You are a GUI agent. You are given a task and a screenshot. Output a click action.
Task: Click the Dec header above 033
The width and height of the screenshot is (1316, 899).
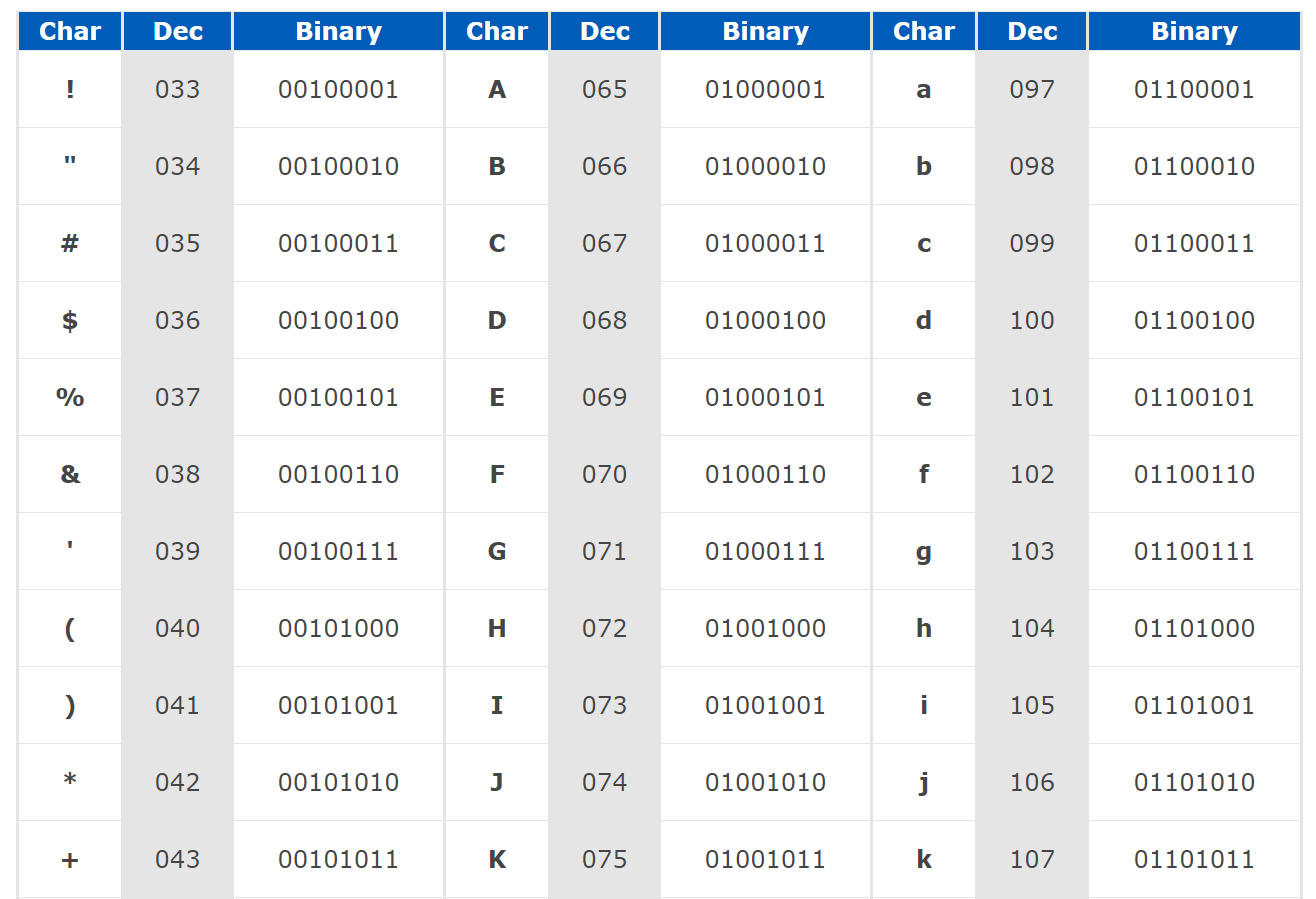tap(178, 32)
